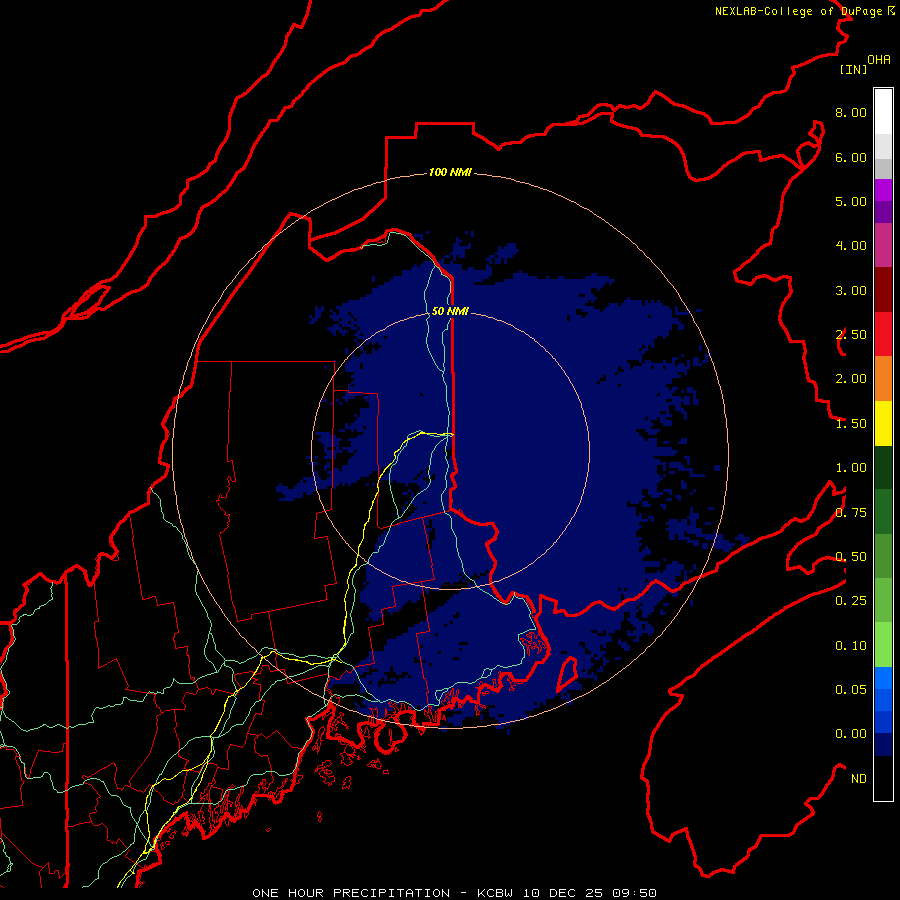Image resolution: width=900 pixels, height=900 pixels.
Task: Click the 6.00 legend value
Action: pos(851,157)
